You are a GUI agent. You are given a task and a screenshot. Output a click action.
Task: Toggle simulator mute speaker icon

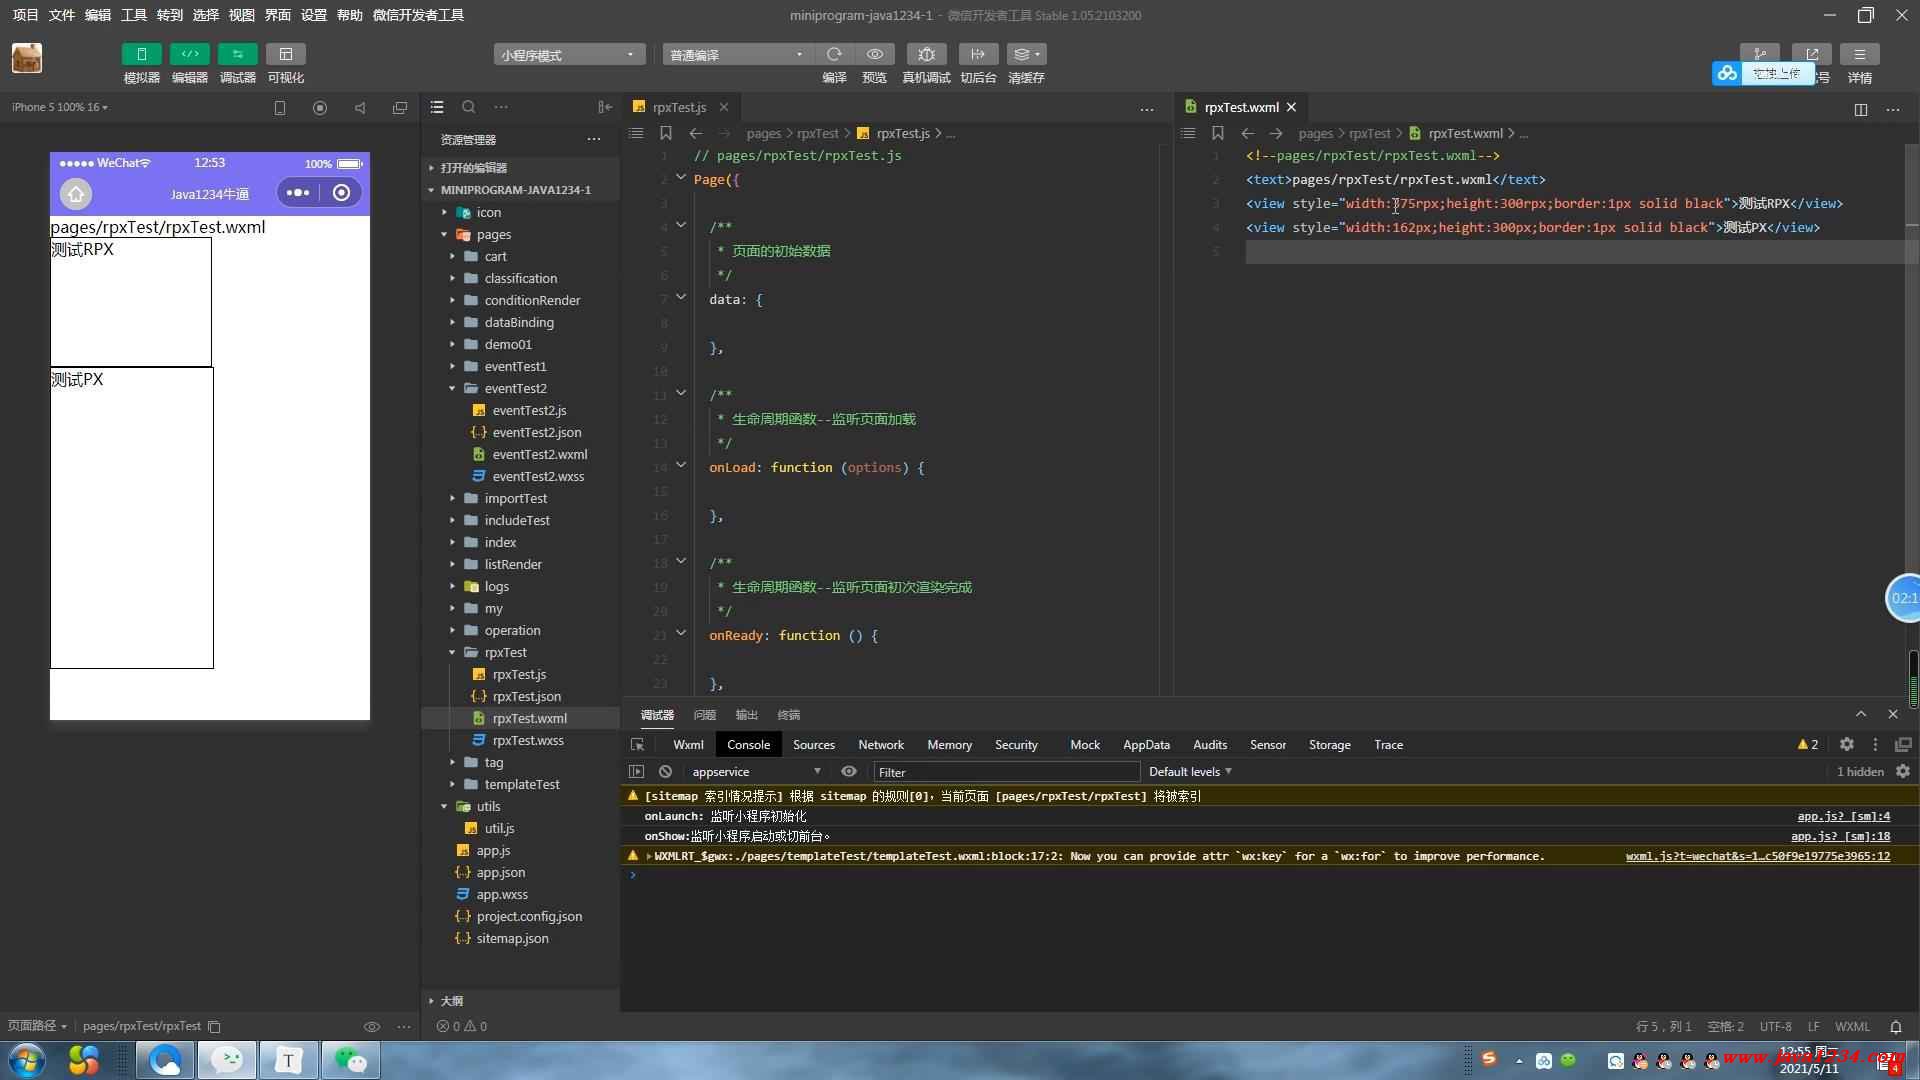[360, 108]
